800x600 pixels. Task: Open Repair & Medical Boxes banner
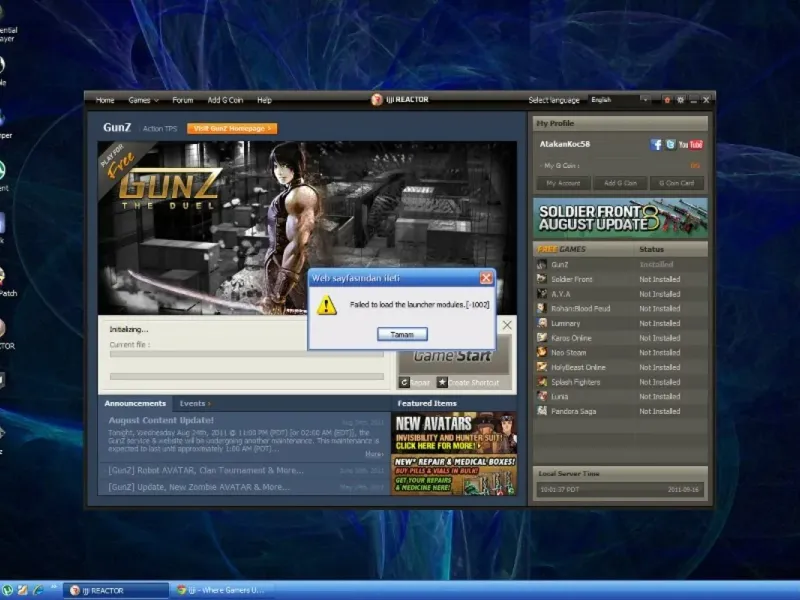pyautogui.click(x=454, y=475)
